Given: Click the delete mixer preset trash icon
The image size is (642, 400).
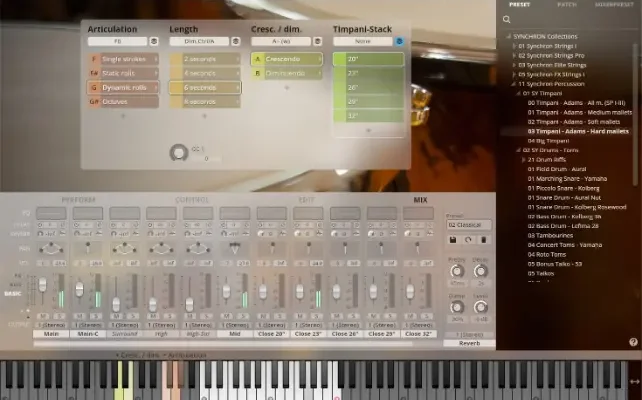Looking at the screenshot, I should point(482,239).
